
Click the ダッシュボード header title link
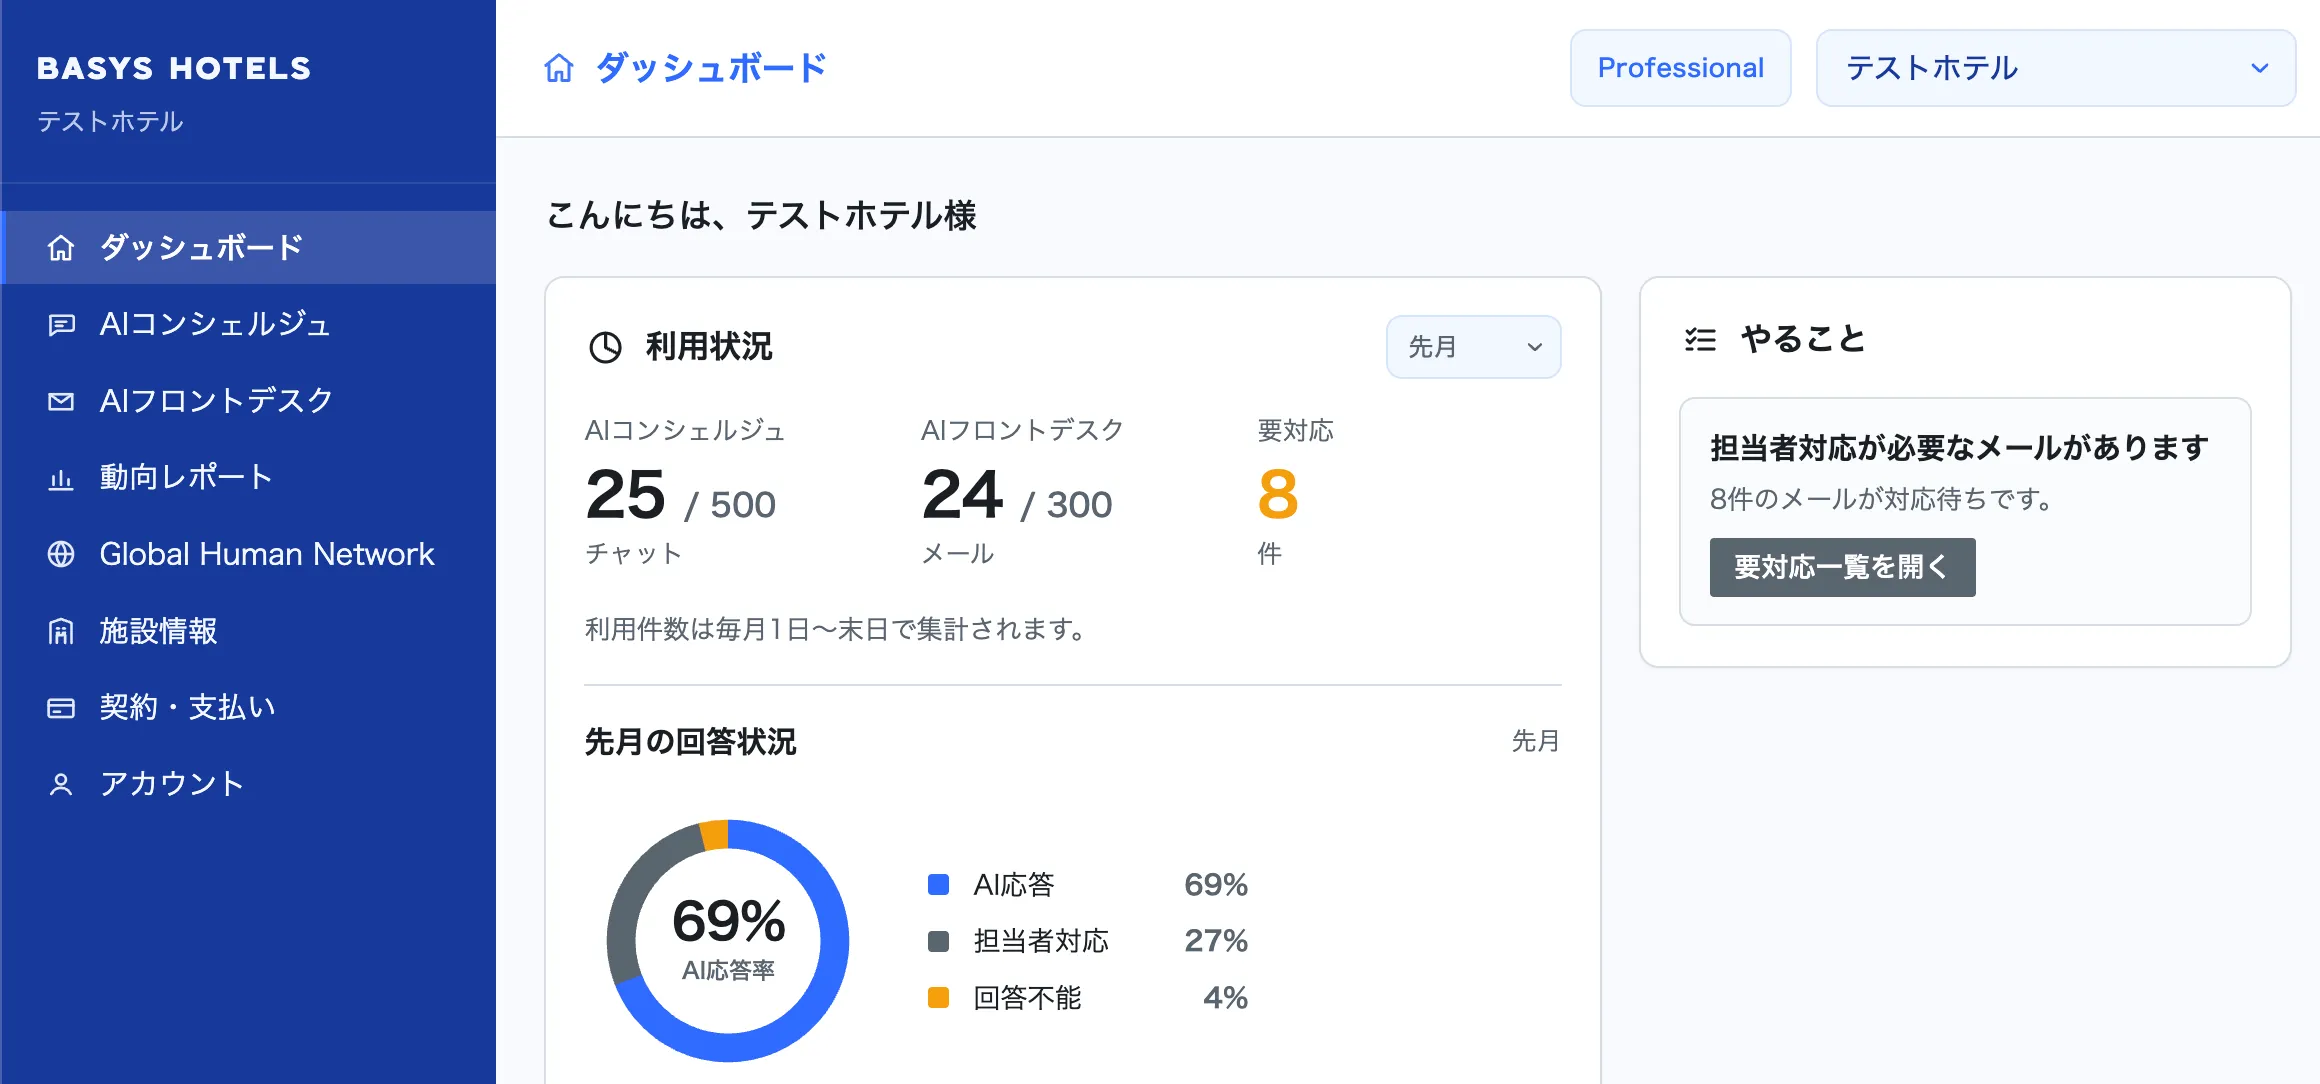tap(711, 68)
